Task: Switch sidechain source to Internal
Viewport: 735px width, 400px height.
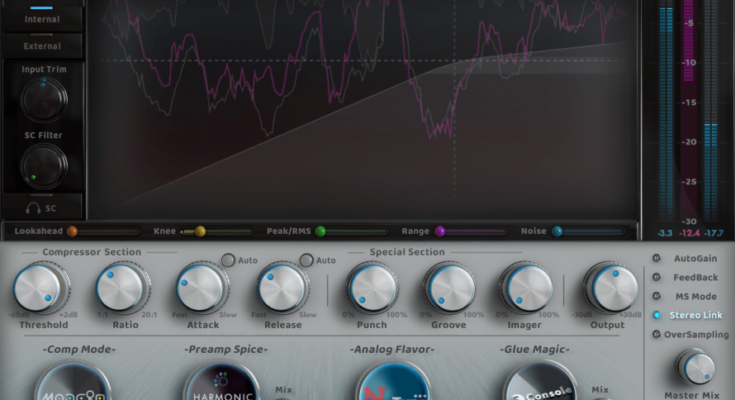Action: point(42,19)
